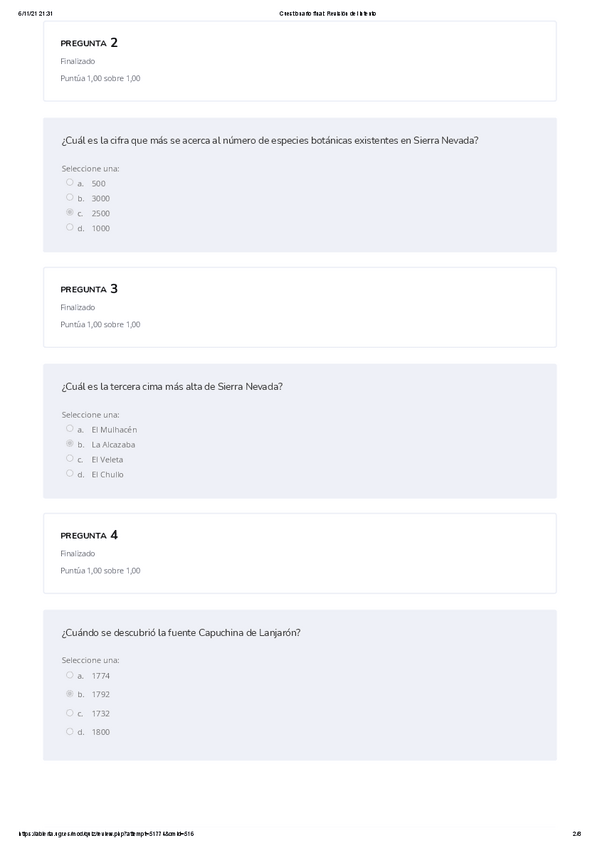Choose the 2500 answer radio button

[70, 213]
